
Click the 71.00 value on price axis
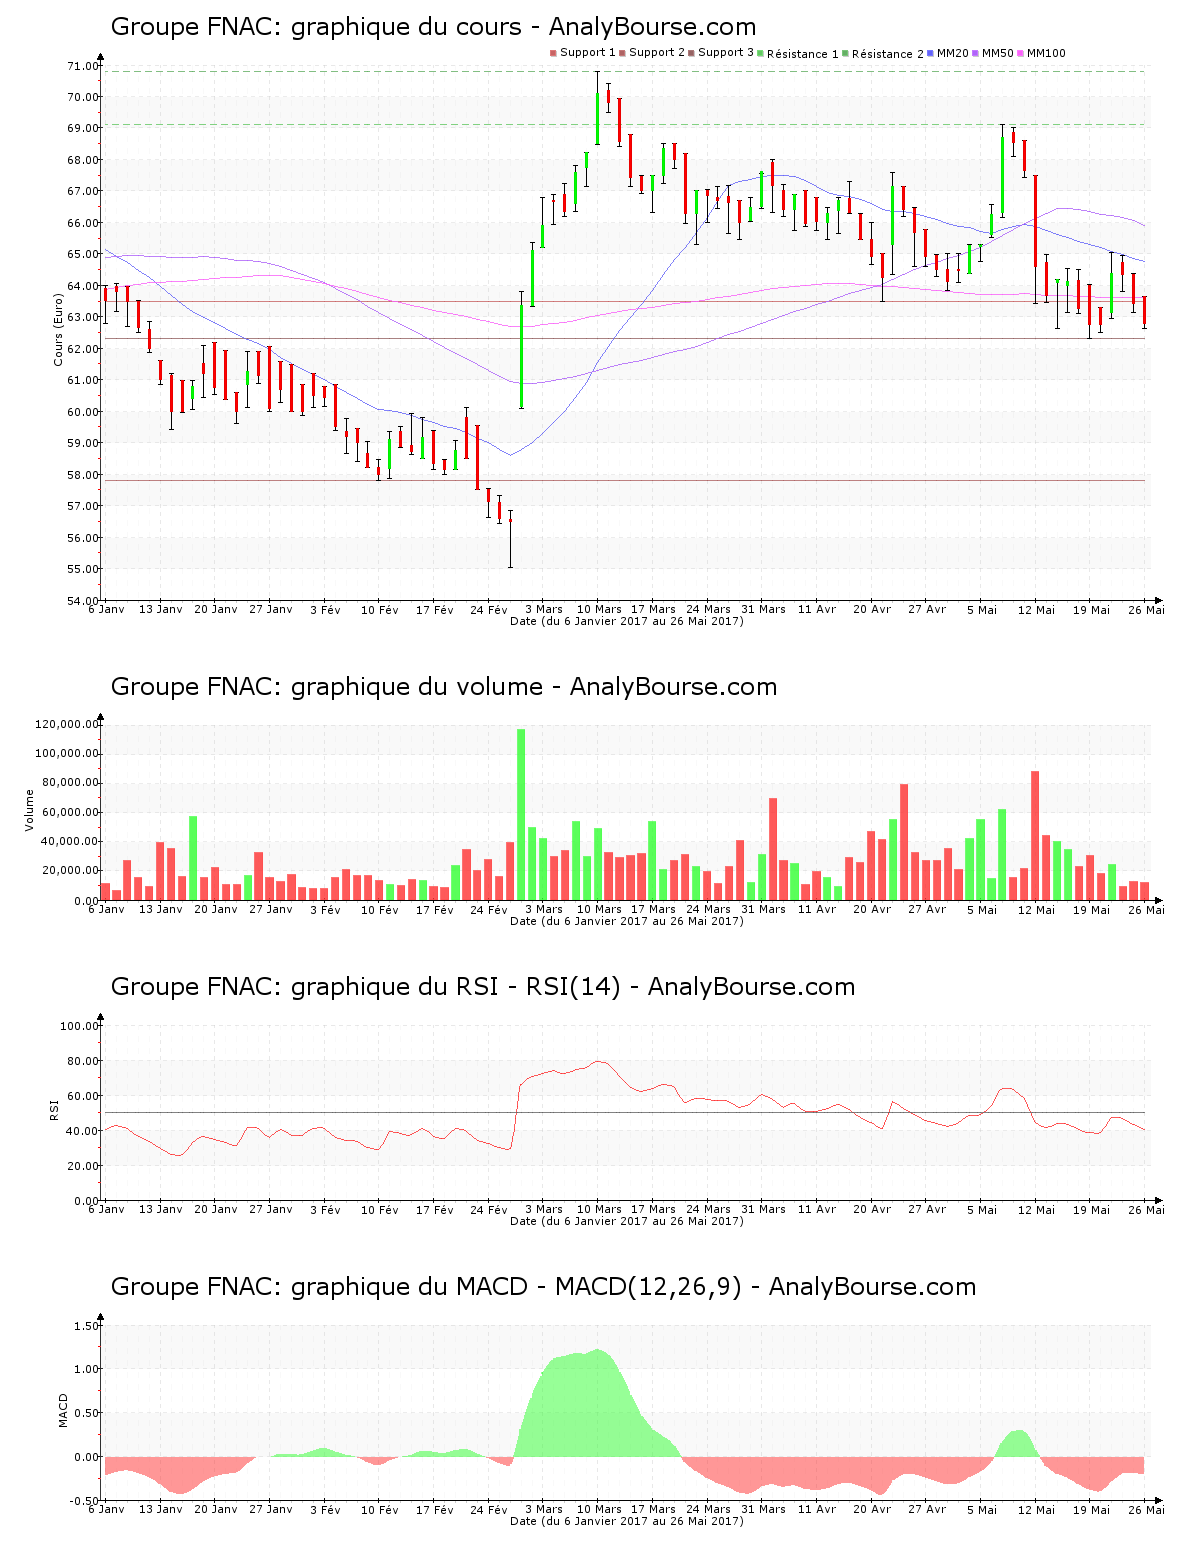[x=83, y=66]
